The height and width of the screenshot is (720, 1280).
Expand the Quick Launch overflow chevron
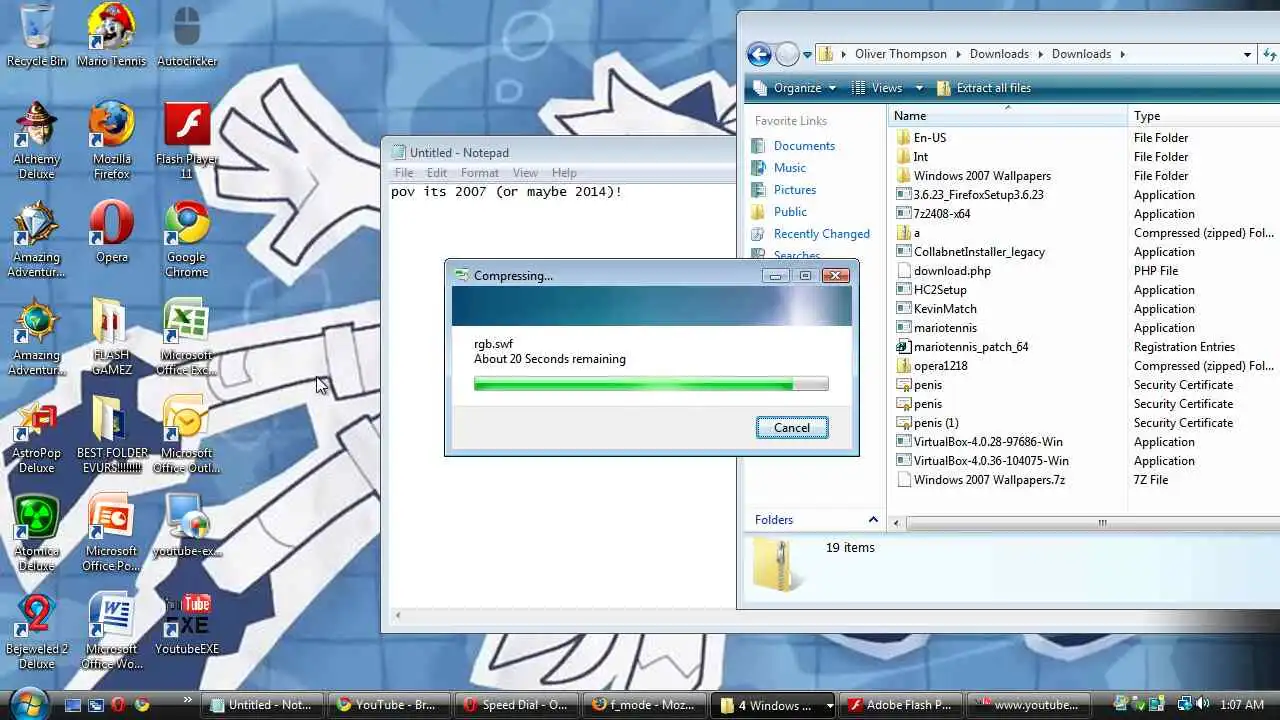[x=187, y=699]
